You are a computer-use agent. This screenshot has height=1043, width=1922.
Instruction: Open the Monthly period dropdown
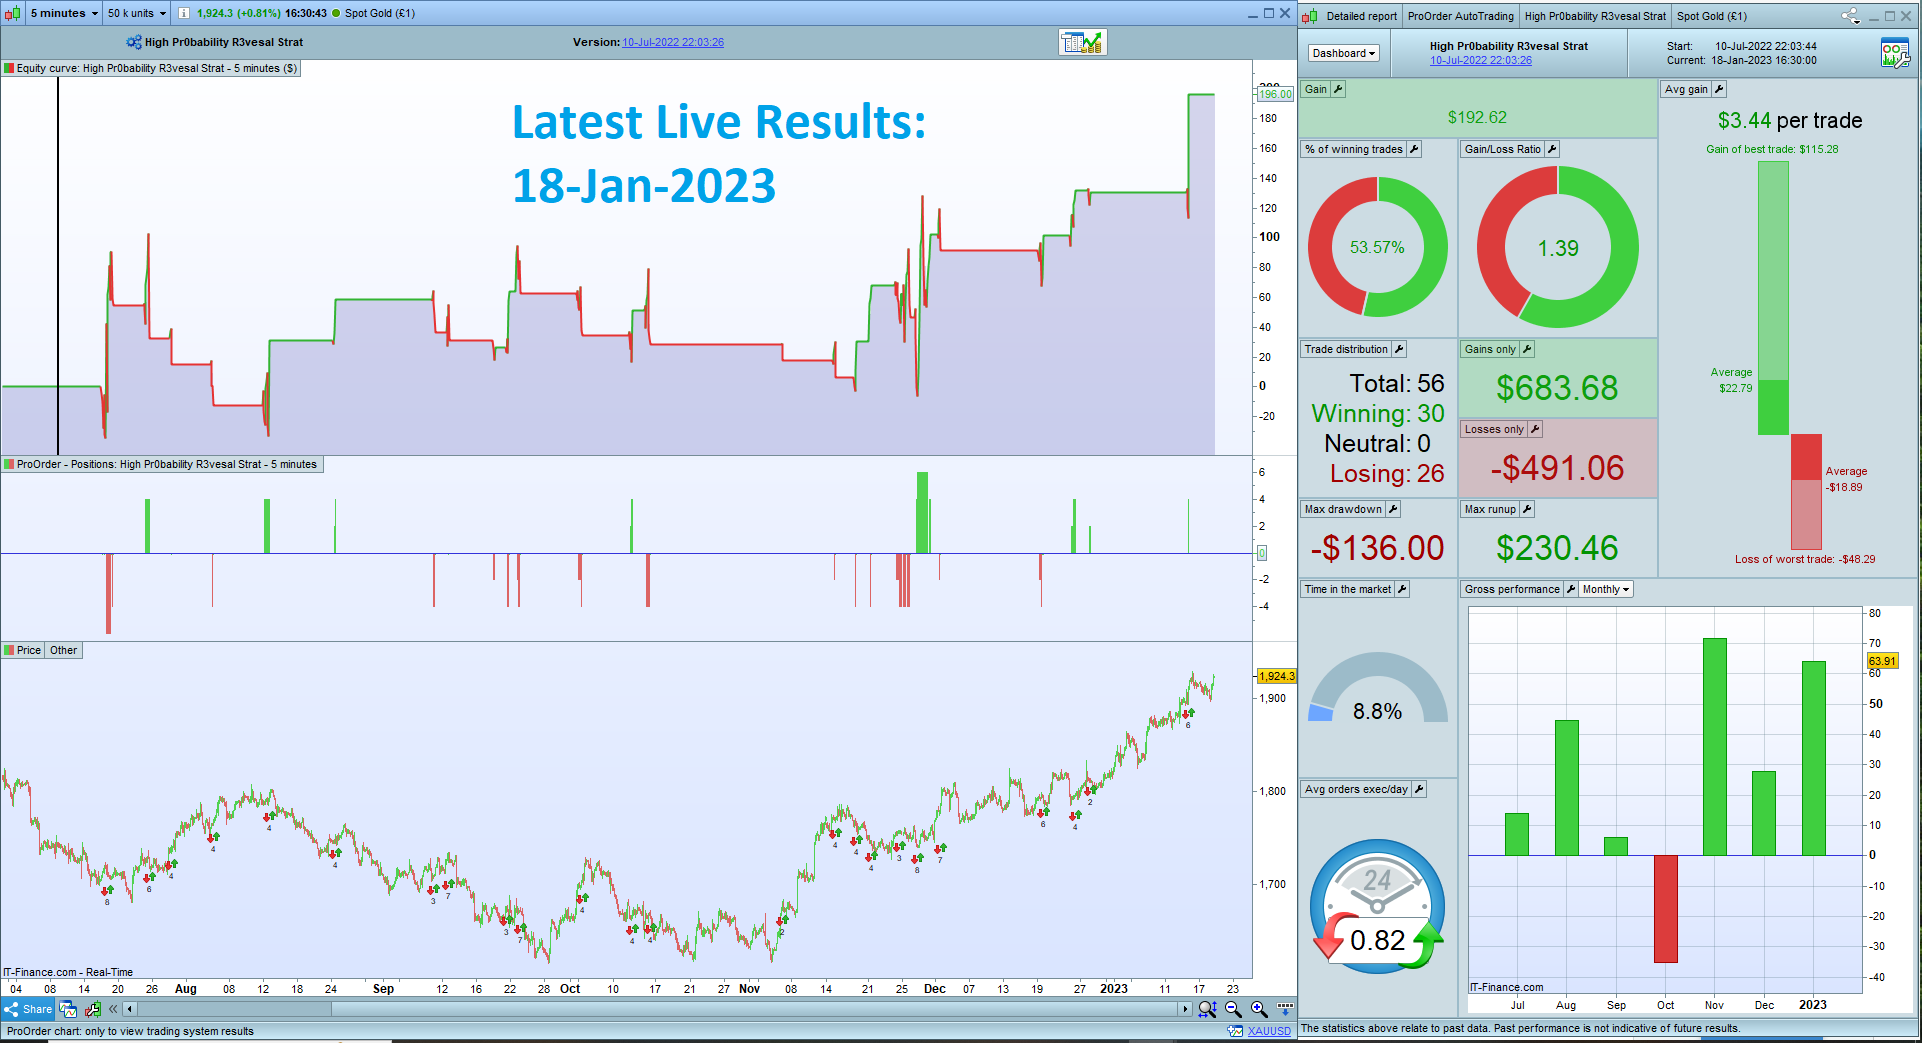1606,589
